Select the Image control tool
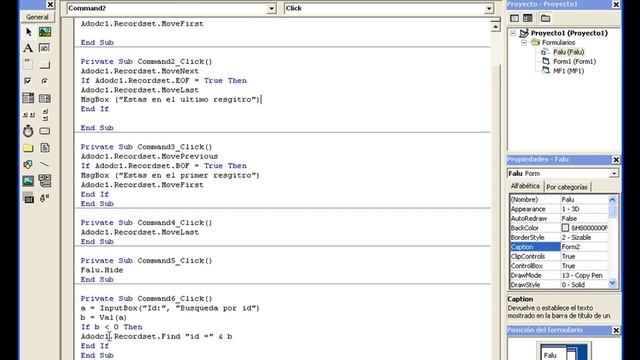This screenshot has height=360, width=640. (28, 181)
